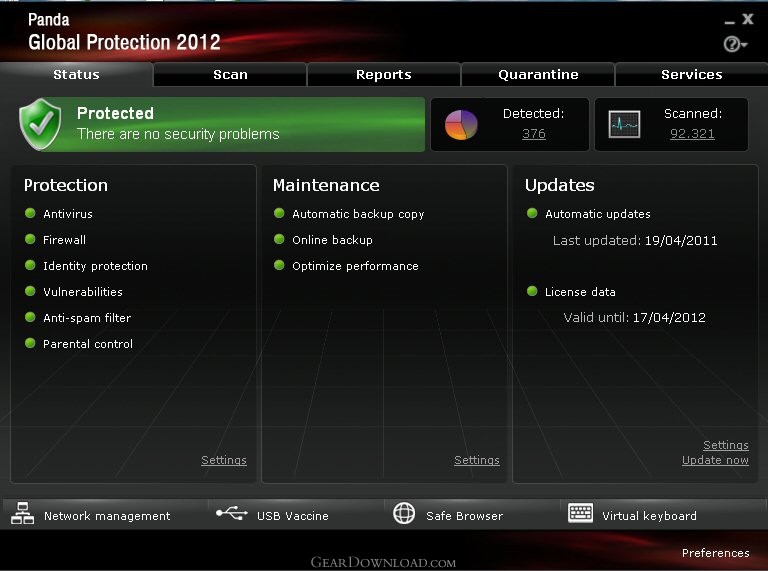Screen dimensions: 768x571
Task: Click the Valid until date 17/04/2012
Action: (669, 317)
